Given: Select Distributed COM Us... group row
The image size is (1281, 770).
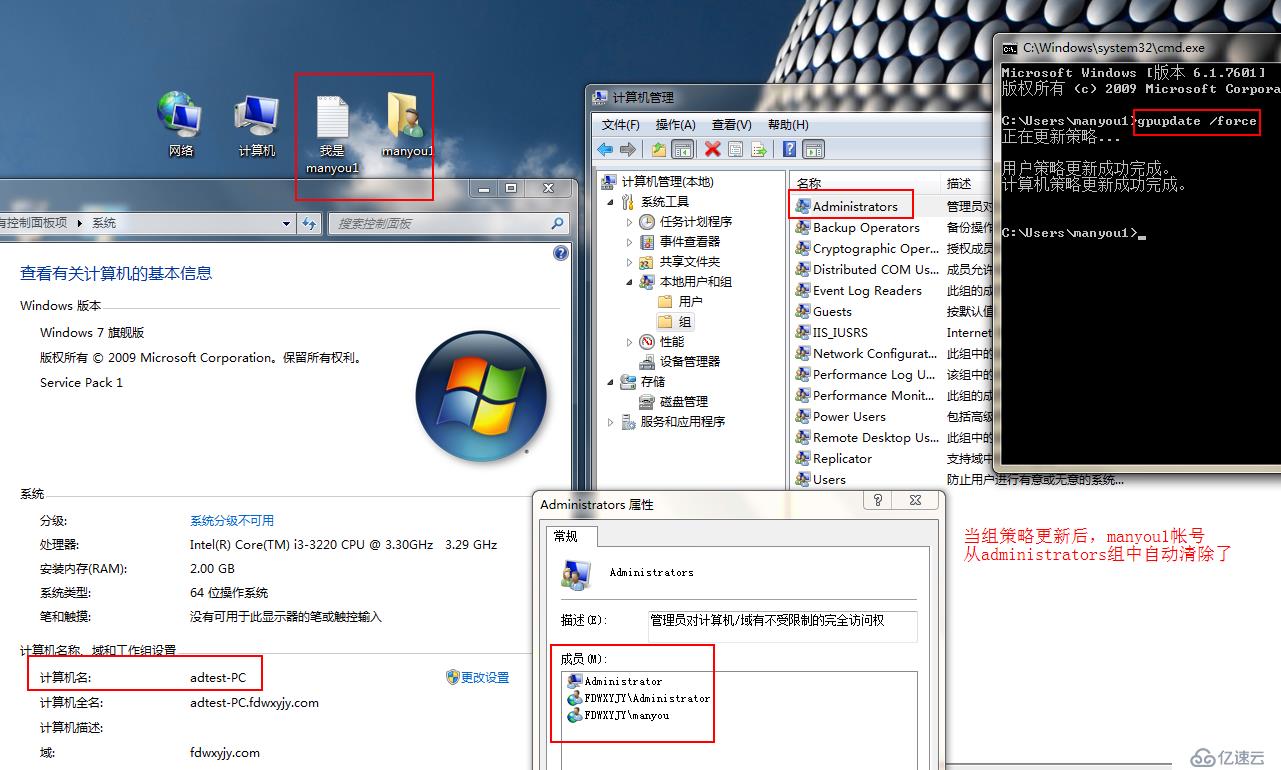Looking at the screenshot, I should click(866, 270).
